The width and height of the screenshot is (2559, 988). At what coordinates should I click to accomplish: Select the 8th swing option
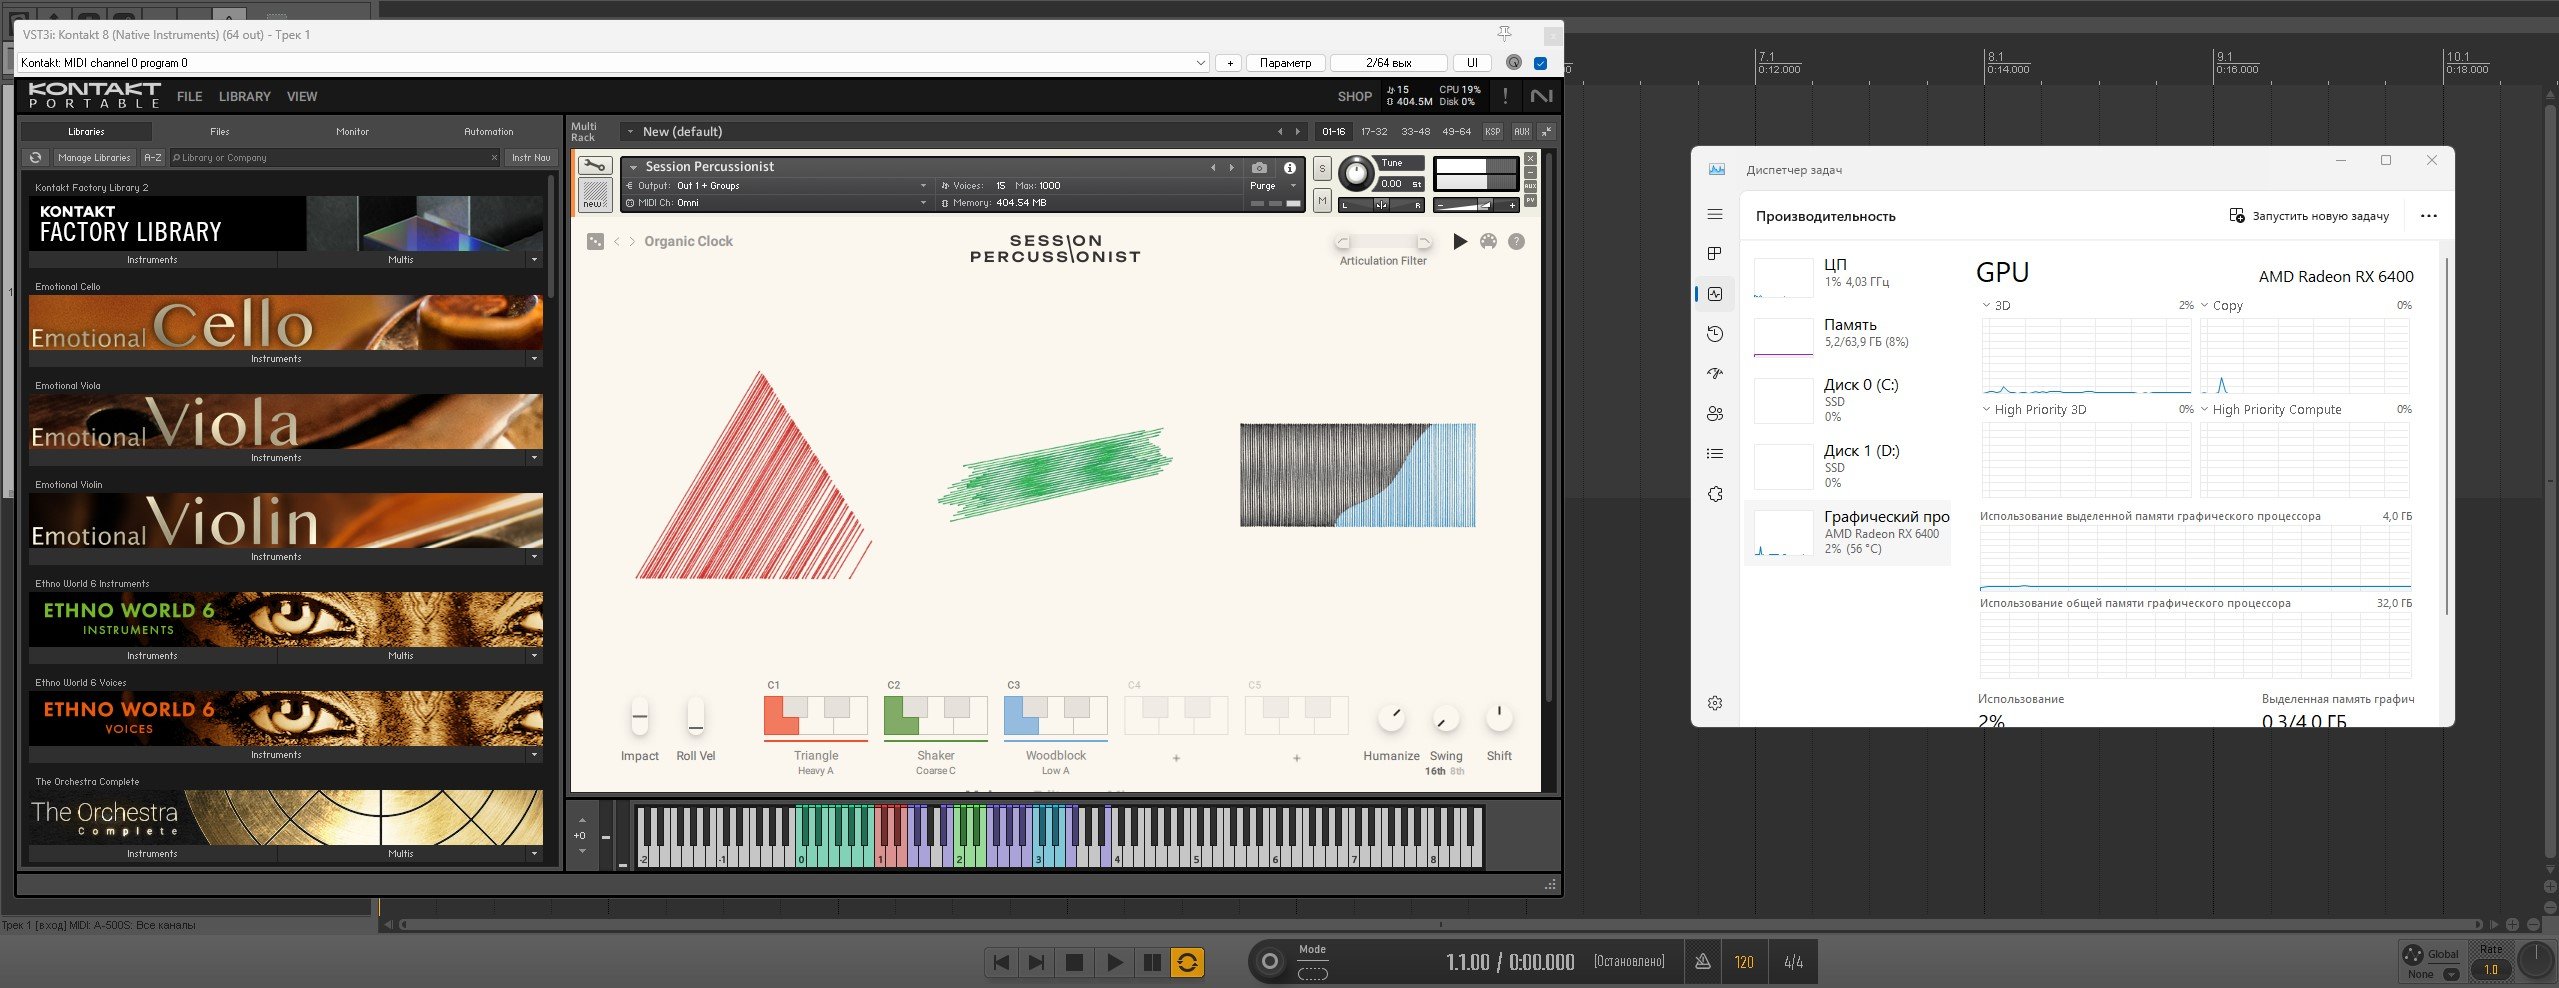point(1457,771)
